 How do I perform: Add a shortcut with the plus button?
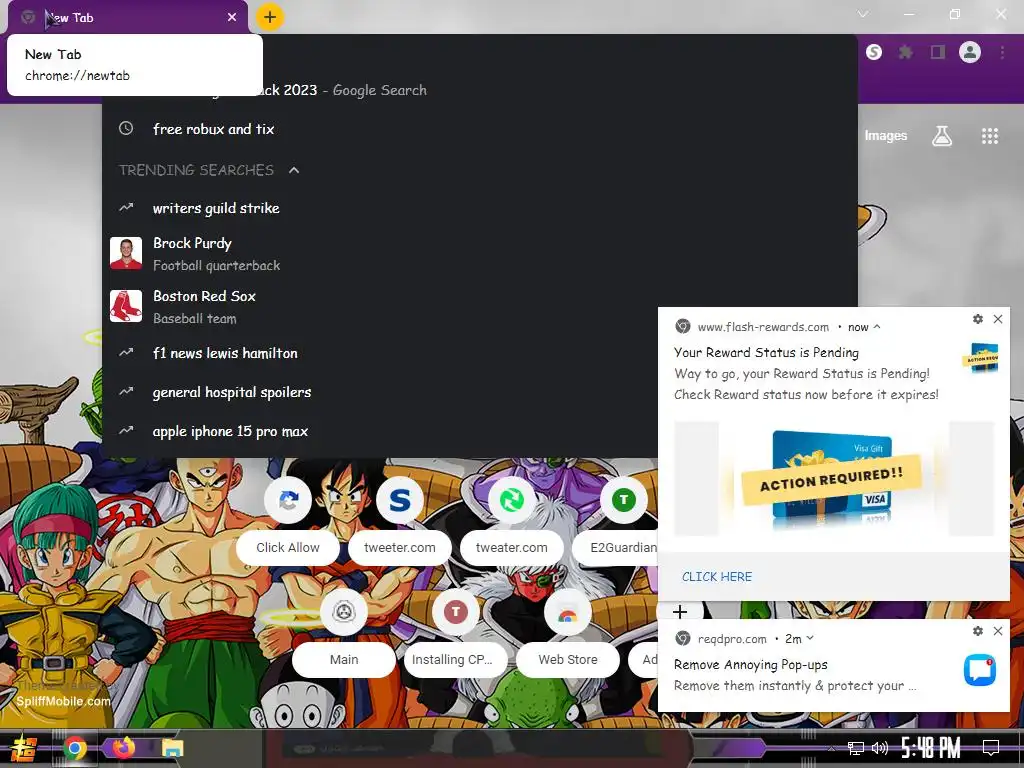click(x=680, y=611)
